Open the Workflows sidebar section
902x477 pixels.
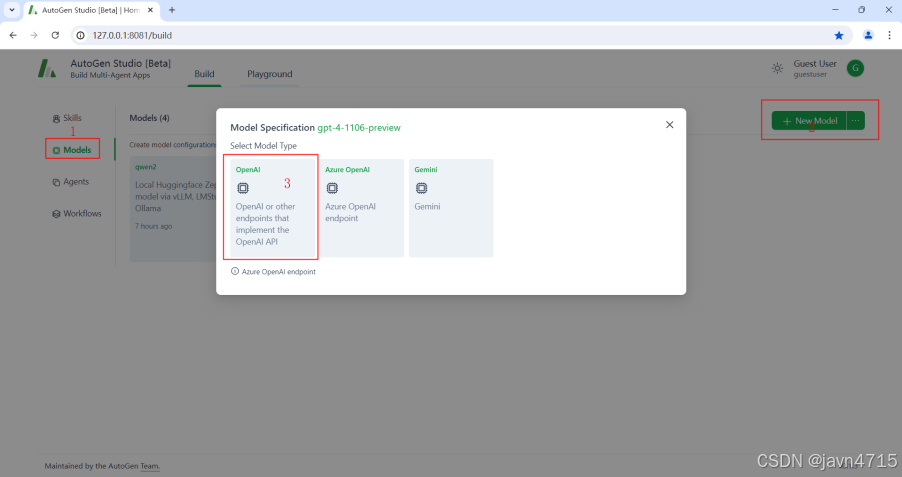coord(77,213)
